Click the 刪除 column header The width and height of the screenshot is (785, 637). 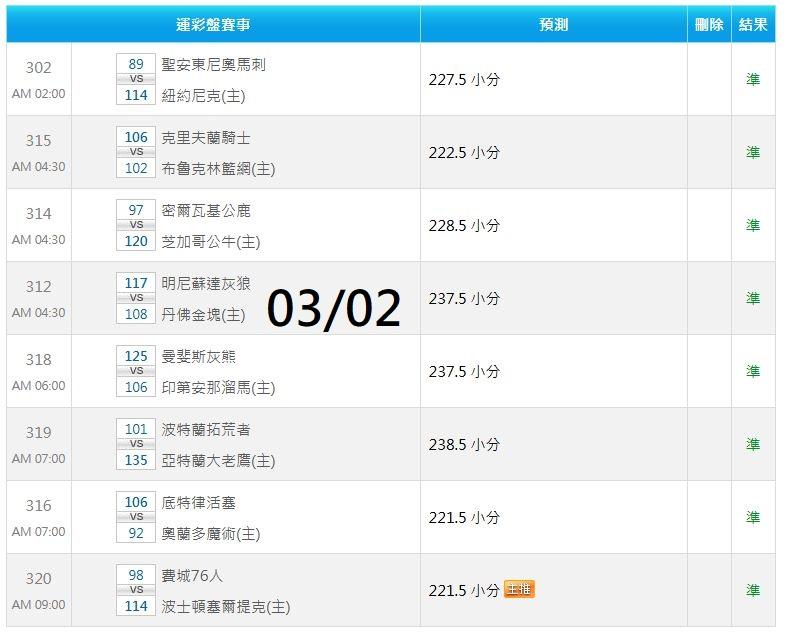pyautogui.click(x=709, y=24)
